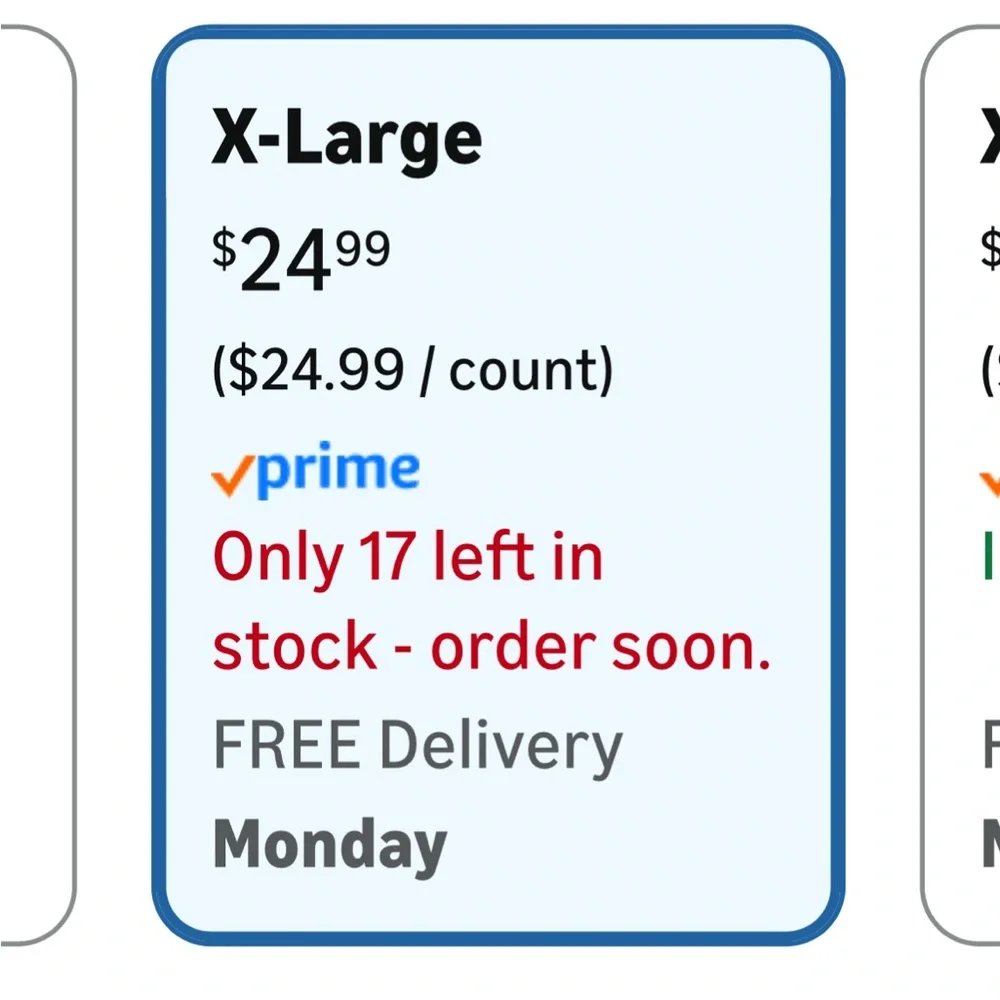Click the dollar sign before 24
Screen dimensions: 1000x1000
point(224,249)
